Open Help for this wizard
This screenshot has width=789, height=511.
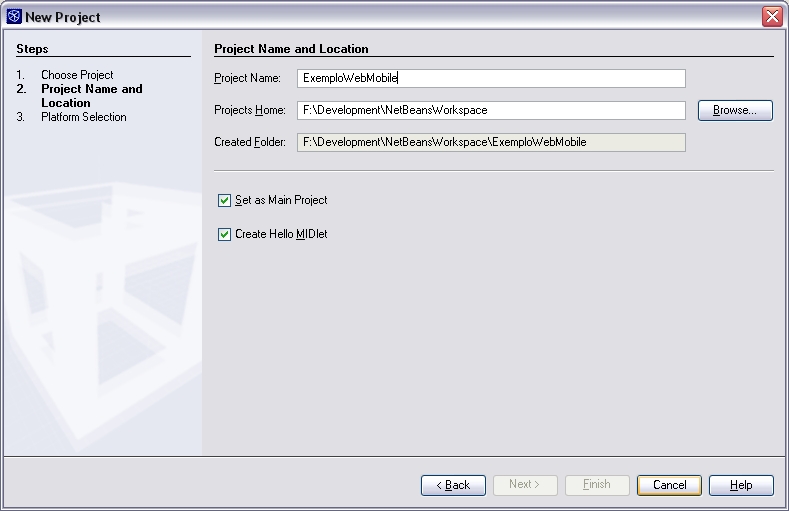tap(741, 485)
